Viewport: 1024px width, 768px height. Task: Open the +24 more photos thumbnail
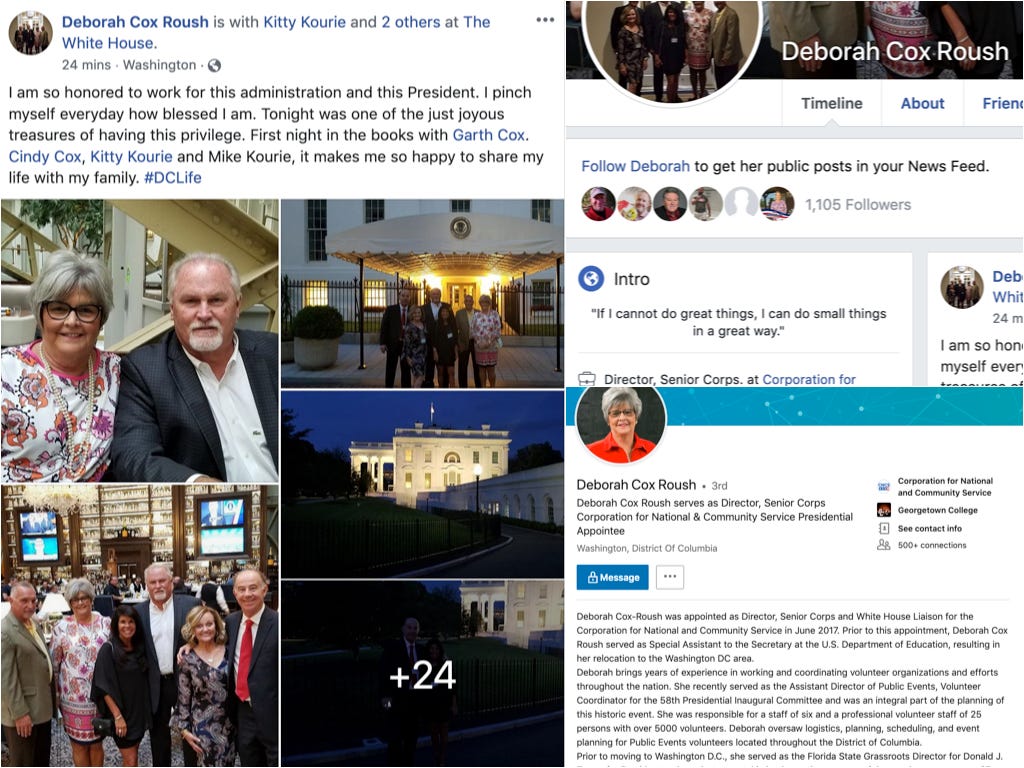point(423,674)
